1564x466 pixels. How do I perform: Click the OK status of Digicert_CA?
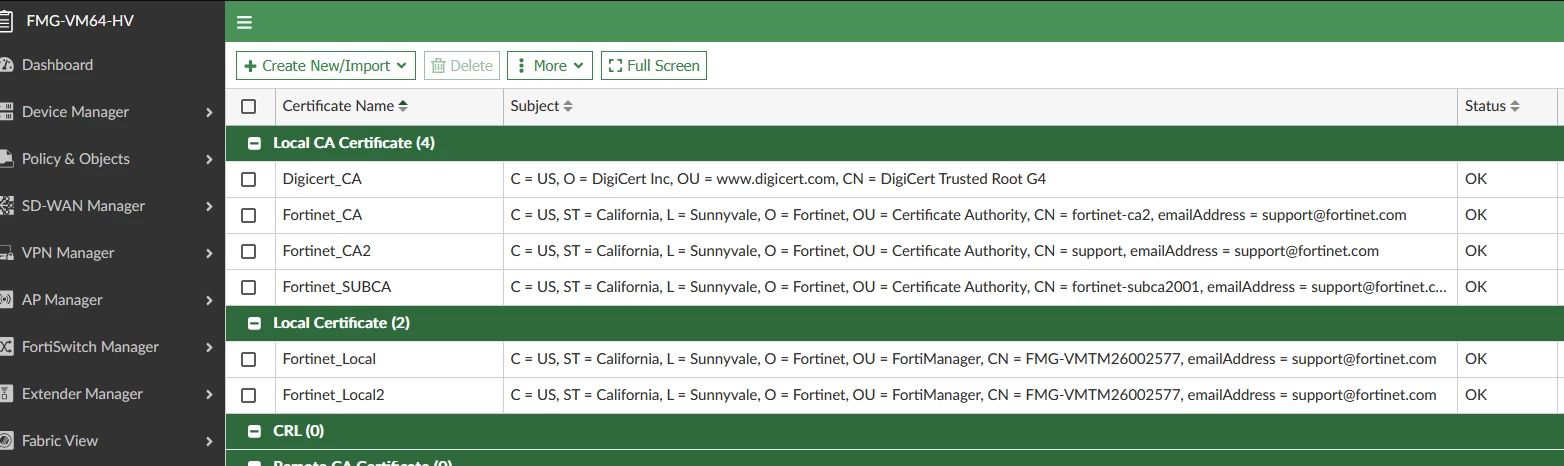click(1476, 179)
